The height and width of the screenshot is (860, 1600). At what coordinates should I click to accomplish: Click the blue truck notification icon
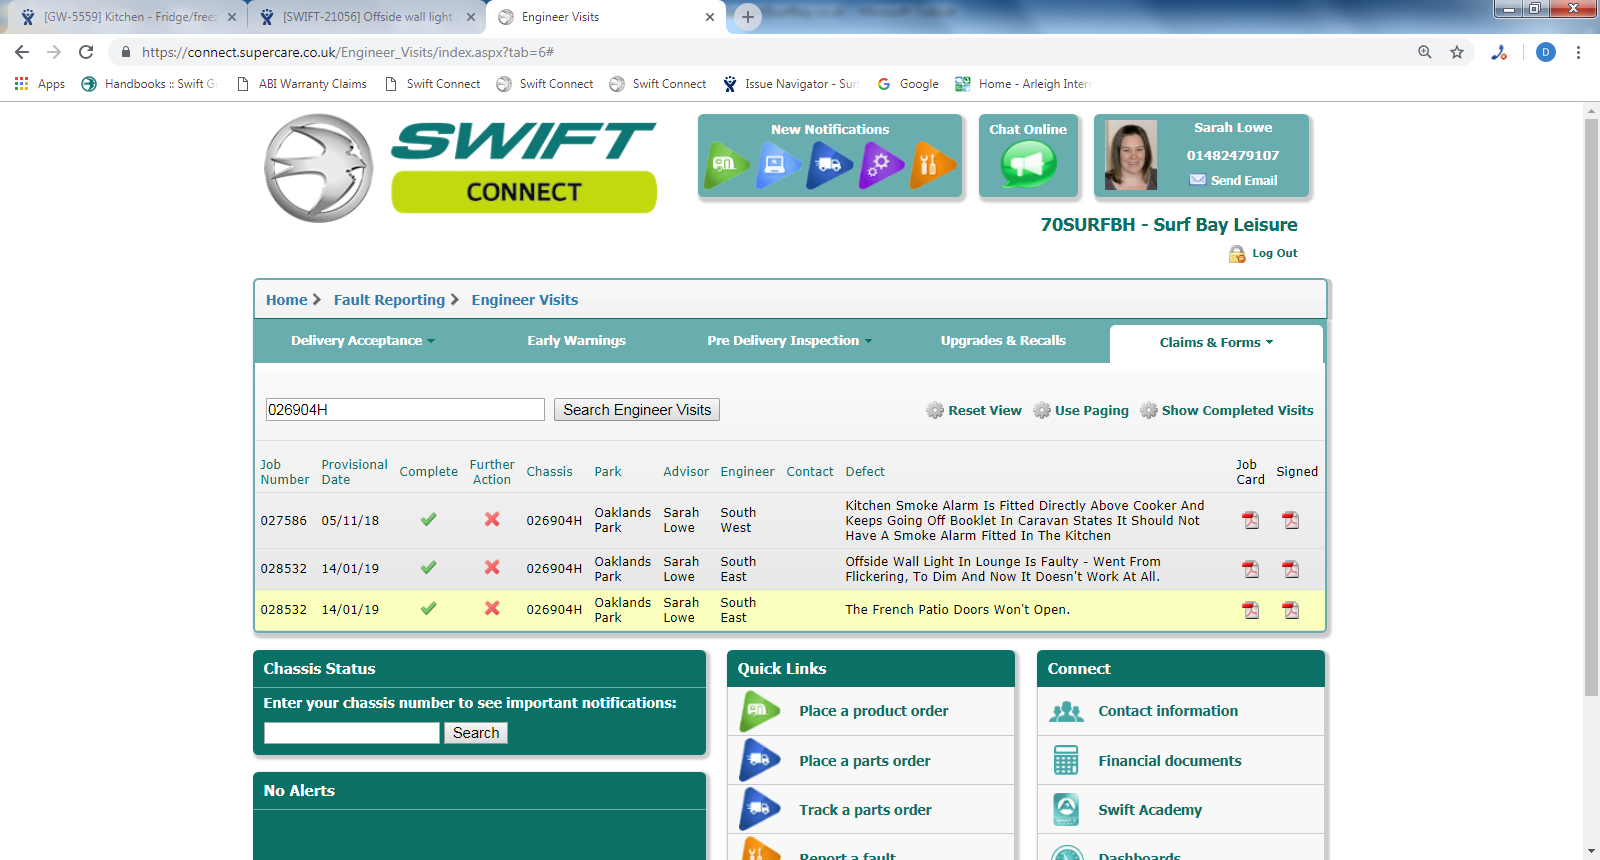pyautogui.click(x=829, y=164)
